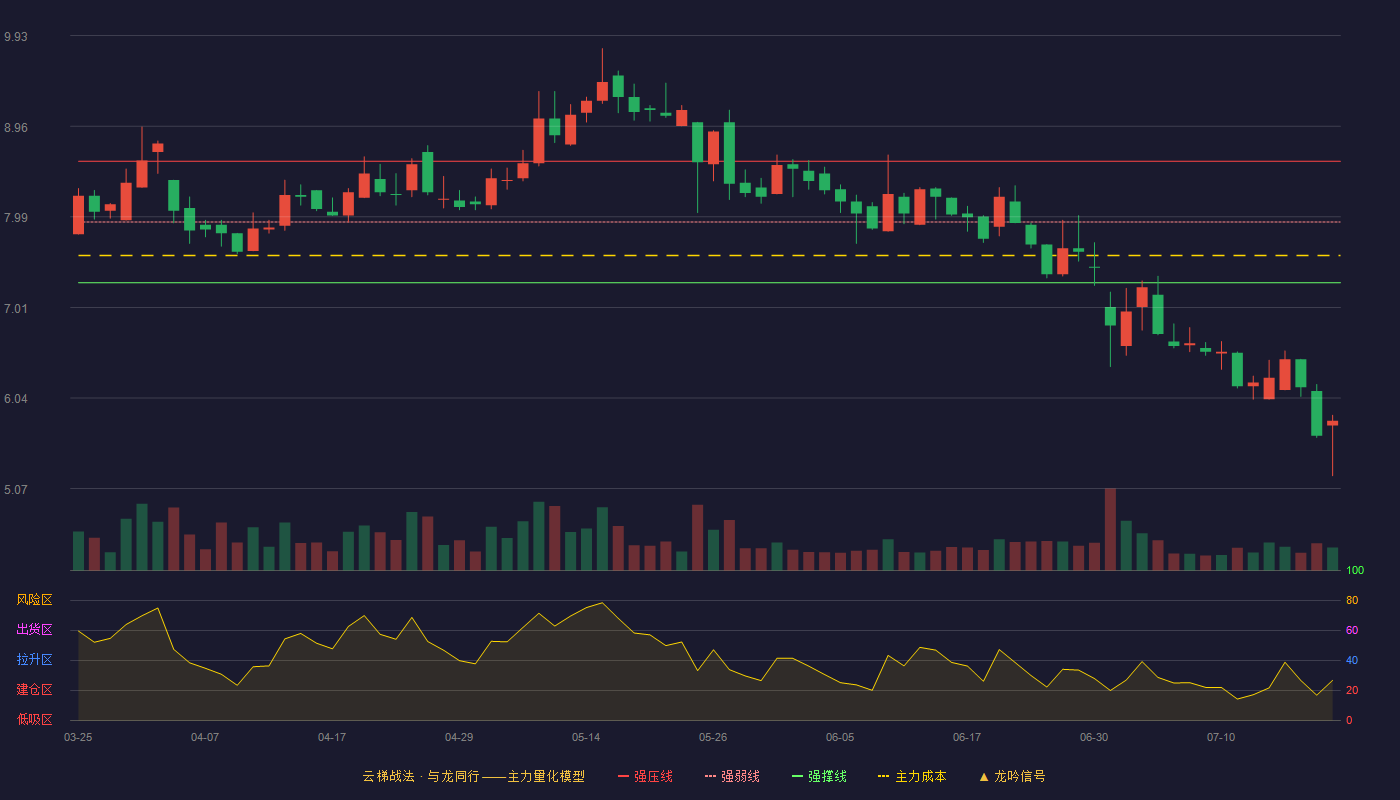The height and width of the screenshot is (800, 1400).
Task: Click the 出货区 zone label
Action: click(34, 630)
